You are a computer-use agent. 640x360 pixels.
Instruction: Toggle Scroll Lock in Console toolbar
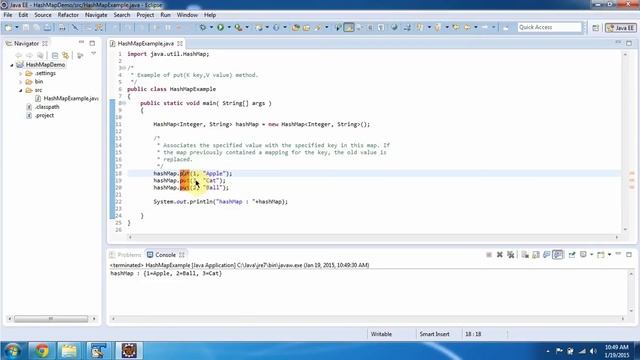pos(536,255)
